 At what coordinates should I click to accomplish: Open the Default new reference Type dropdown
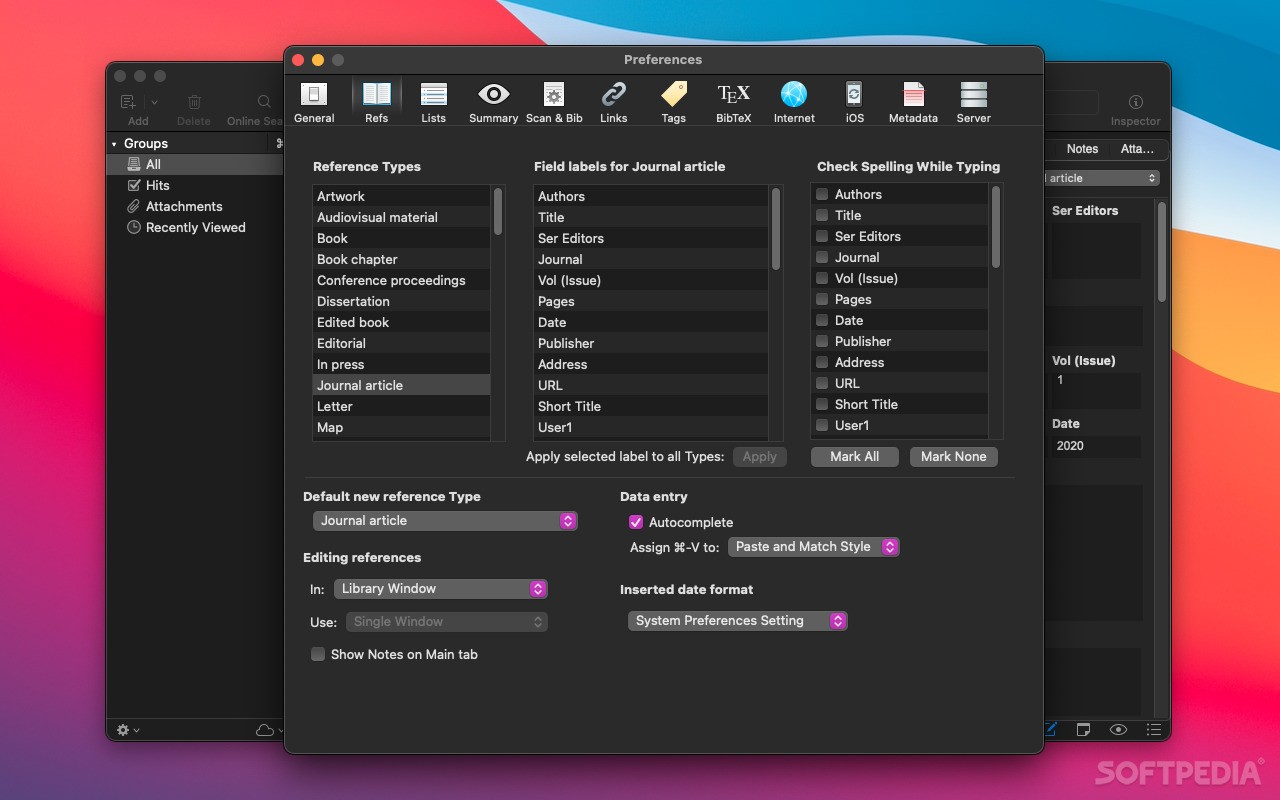pyautogui.click(x=444, y=521)
